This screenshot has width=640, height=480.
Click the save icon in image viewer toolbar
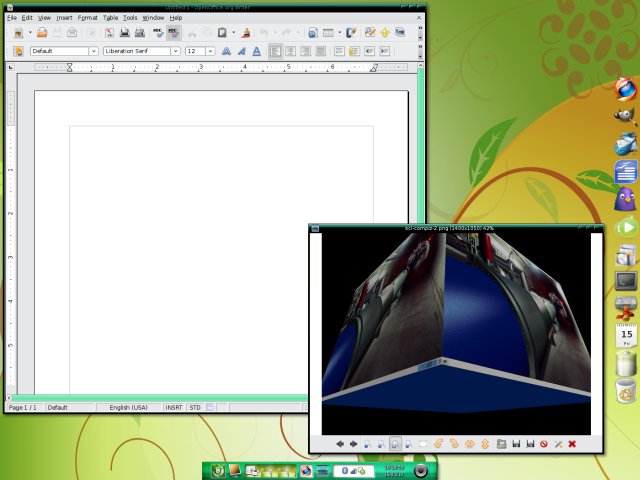tap(514, 443)
